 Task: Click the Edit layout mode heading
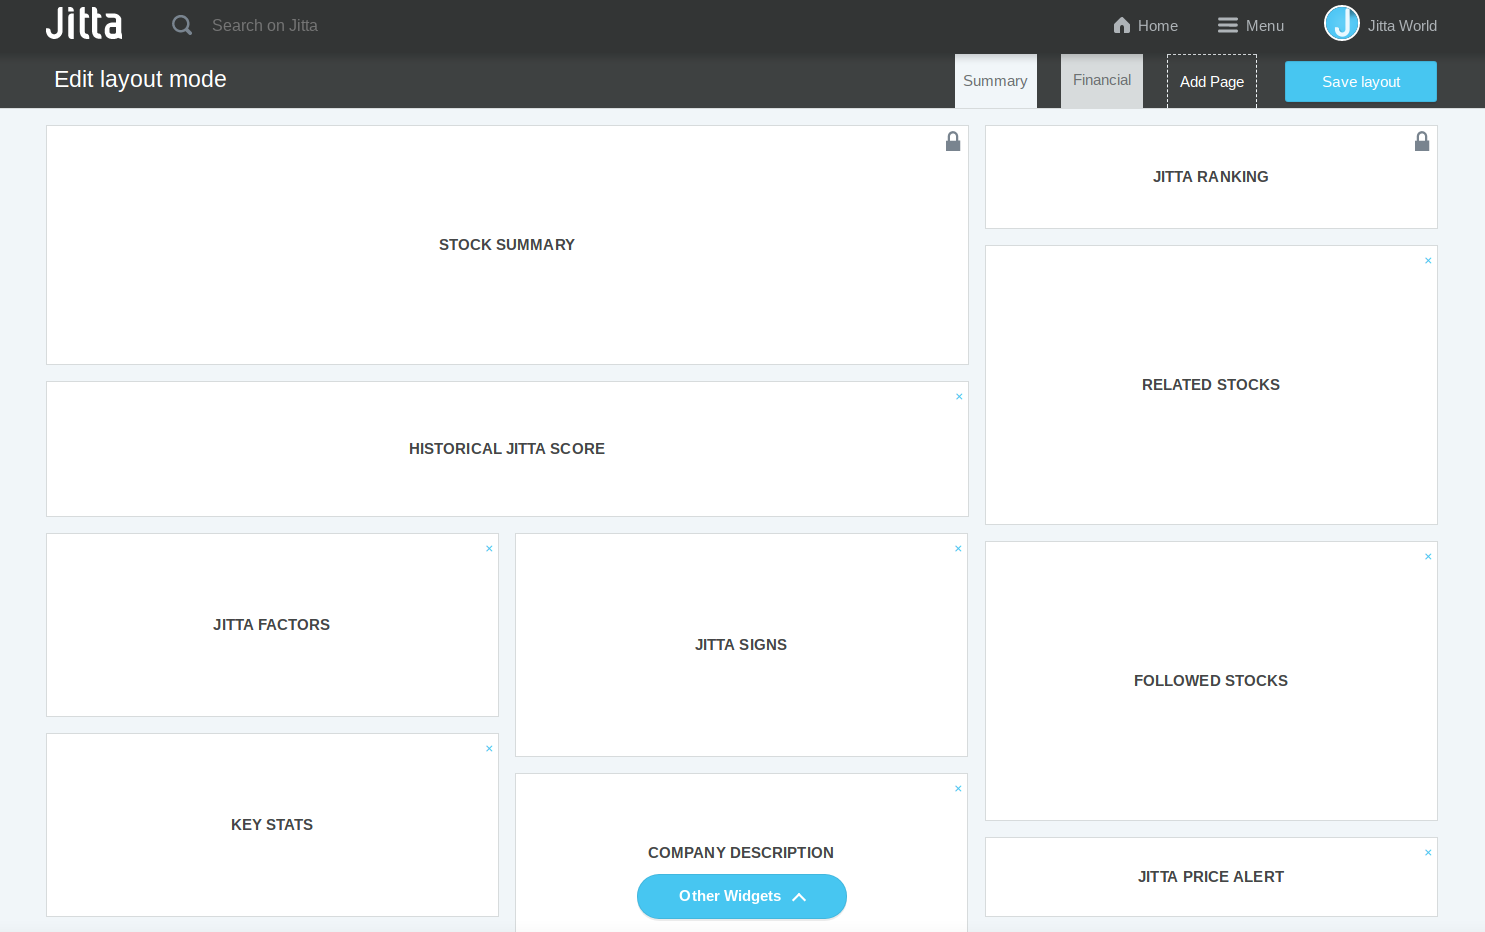(140, 79)
